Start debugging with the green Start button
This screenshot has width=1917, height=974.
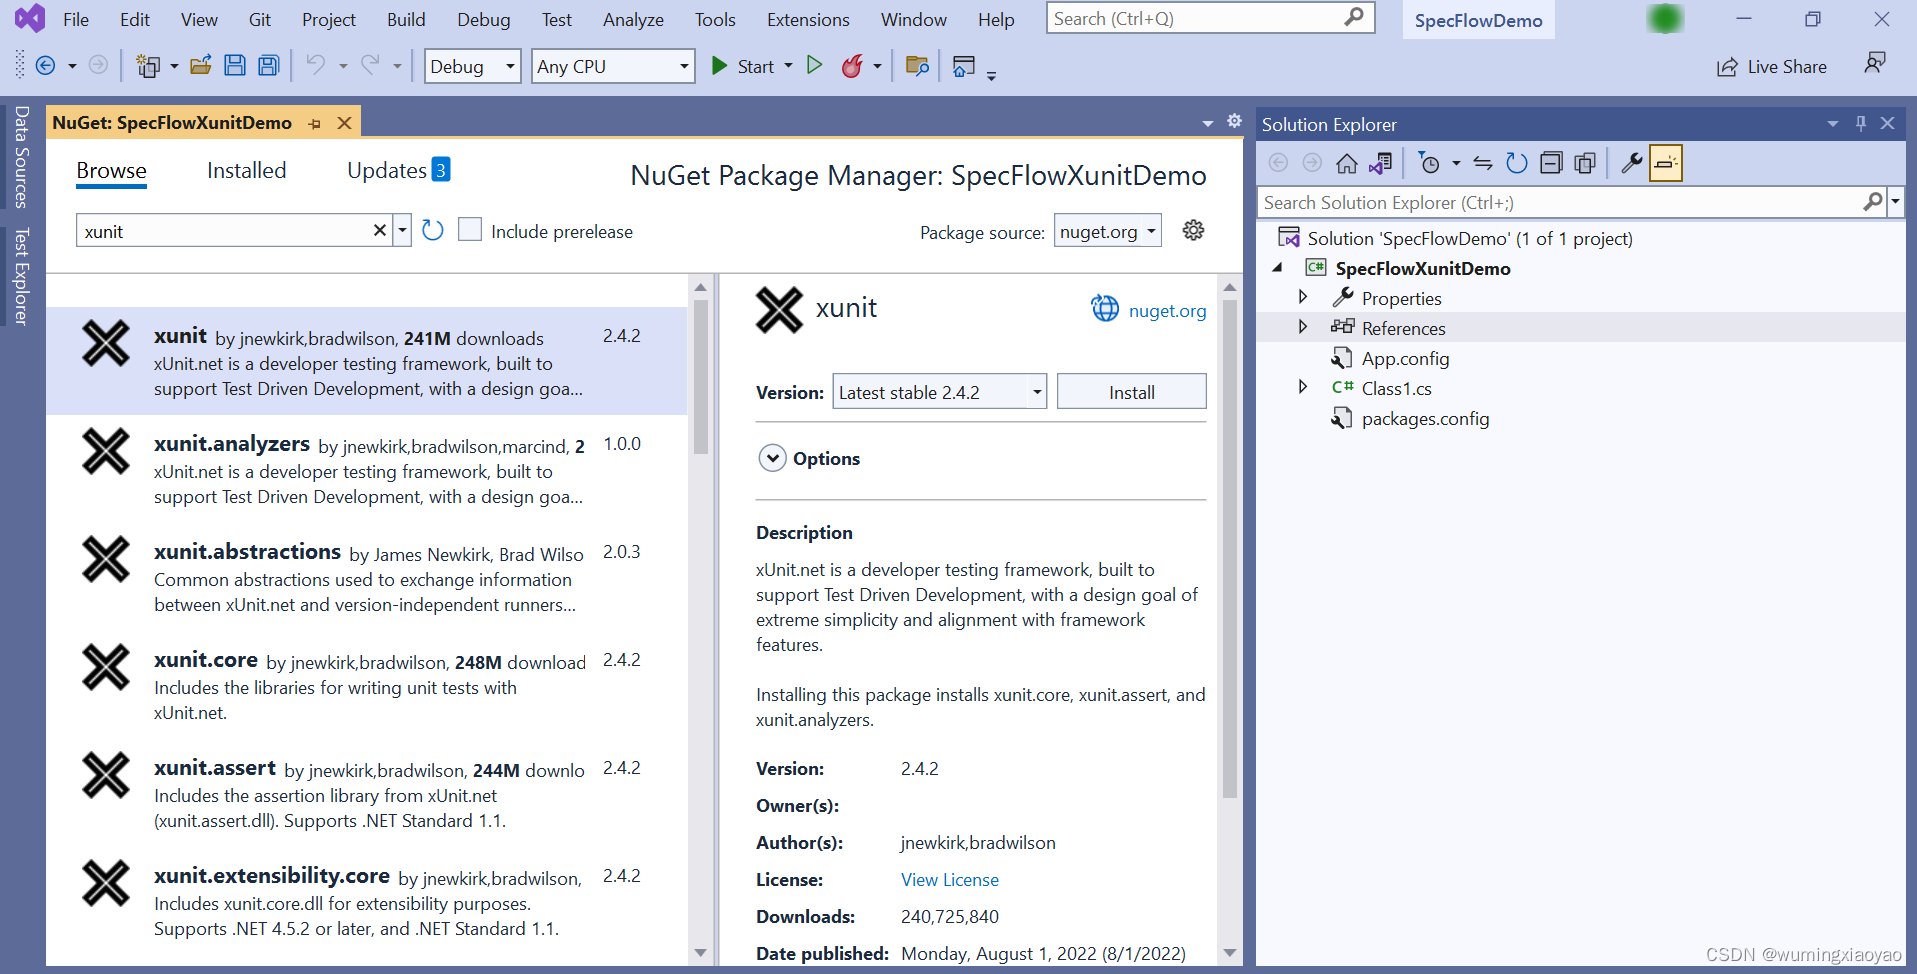(x=742, y=66)
